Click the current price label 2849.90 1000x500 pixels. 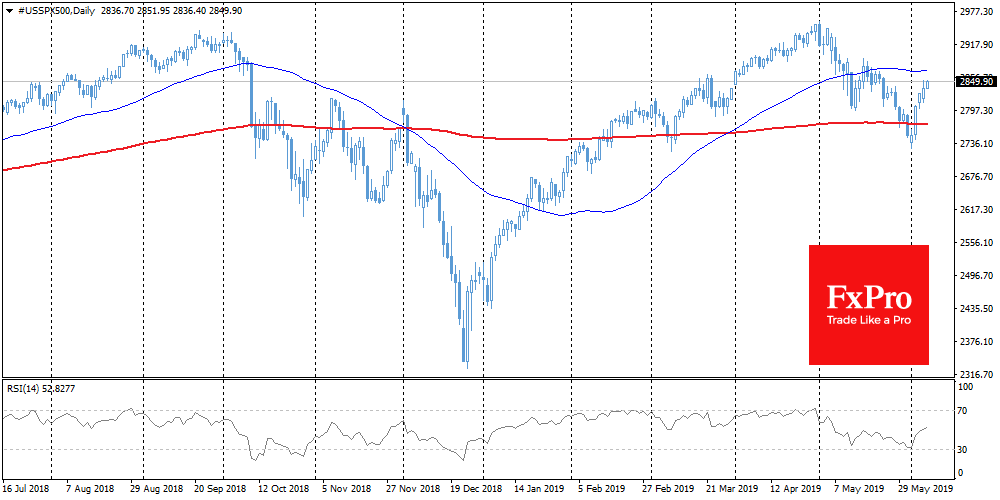[976, 82]
